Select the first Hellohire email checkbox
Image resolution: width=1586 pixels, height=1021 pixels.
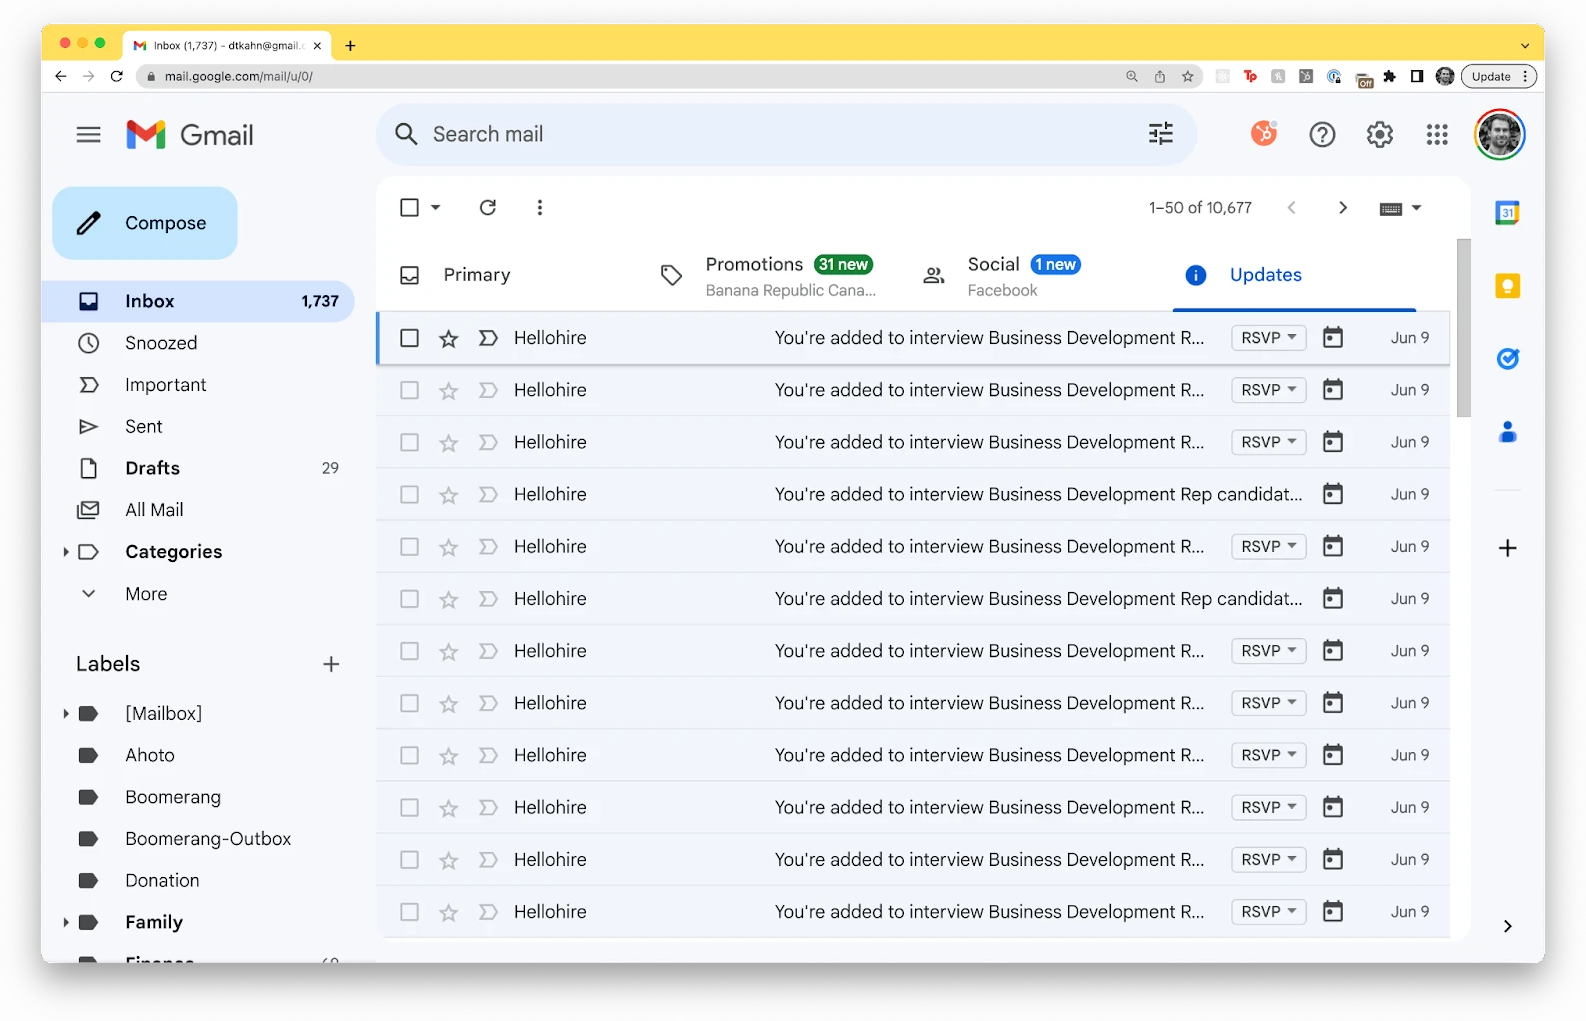(409, 338)
